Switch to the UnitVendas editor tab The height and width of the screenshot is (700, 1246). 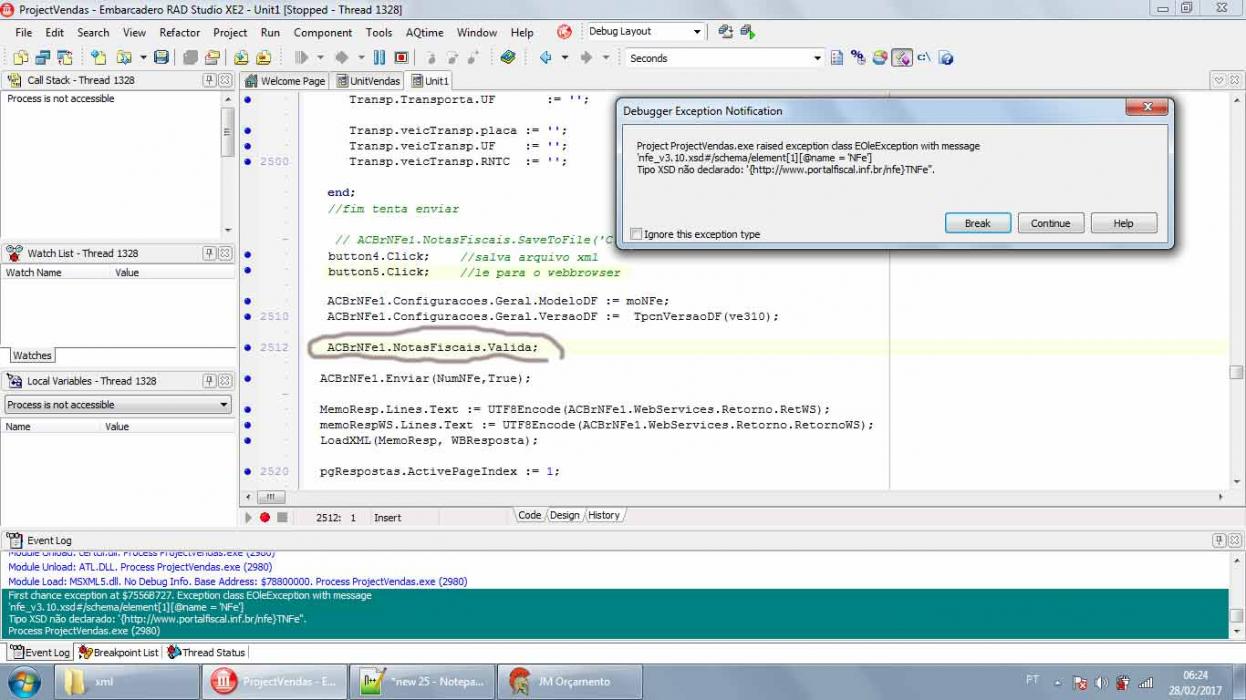368,81
